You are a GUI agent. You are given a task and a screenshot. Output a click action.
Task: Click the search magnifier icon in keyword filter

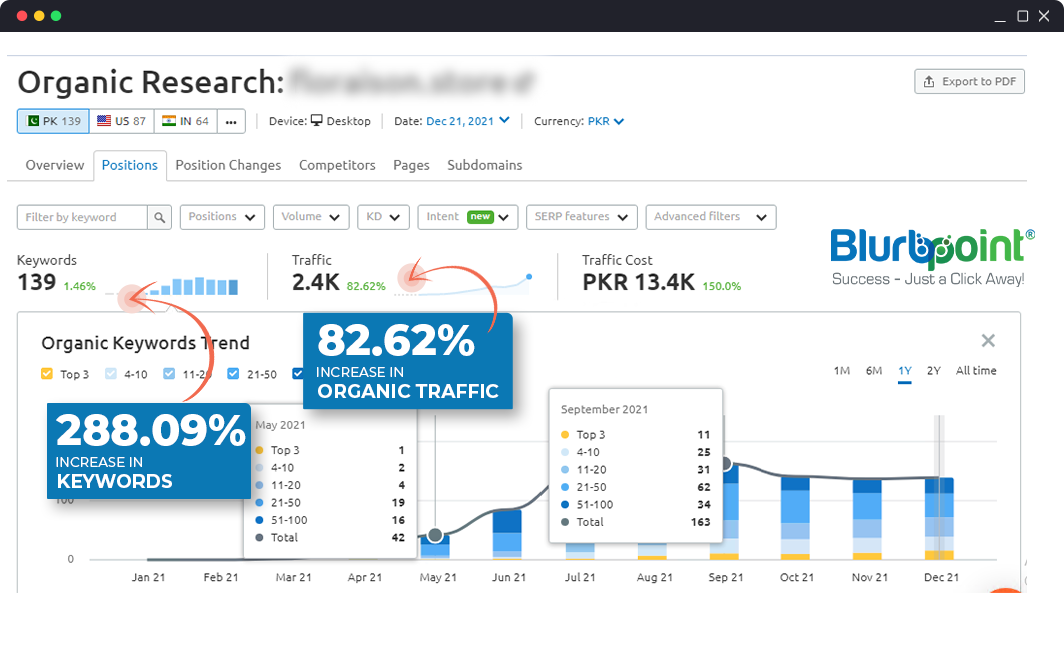(x=160, y=217)
